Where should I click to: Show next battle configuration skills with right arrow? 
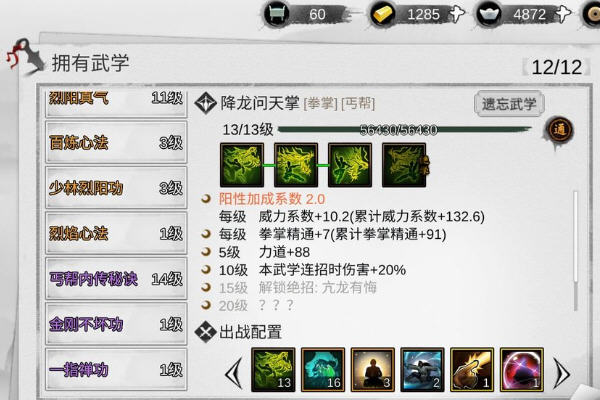[562, 374]
